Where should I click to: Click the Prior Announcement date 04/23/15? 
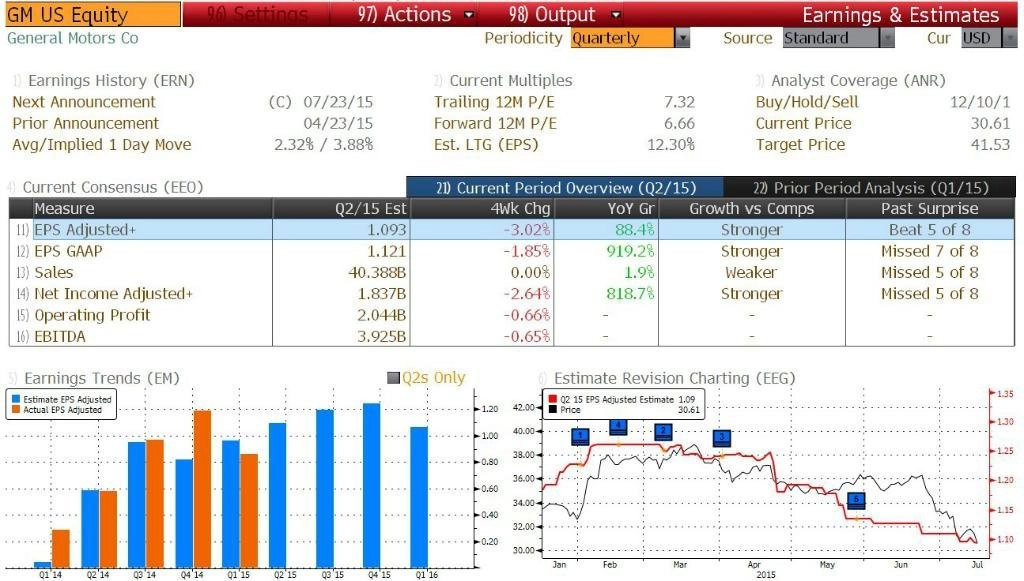[338, 123]
